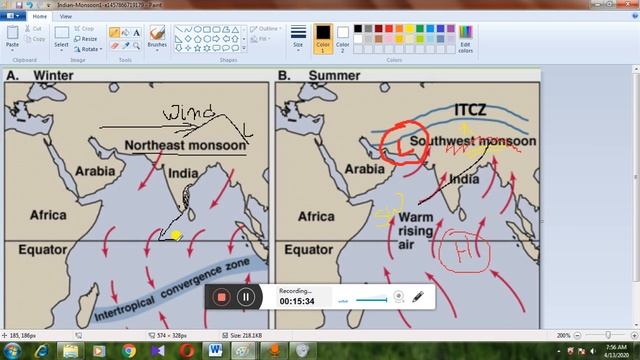
Task: Open the Rotate dropdown
Action: 88,49
